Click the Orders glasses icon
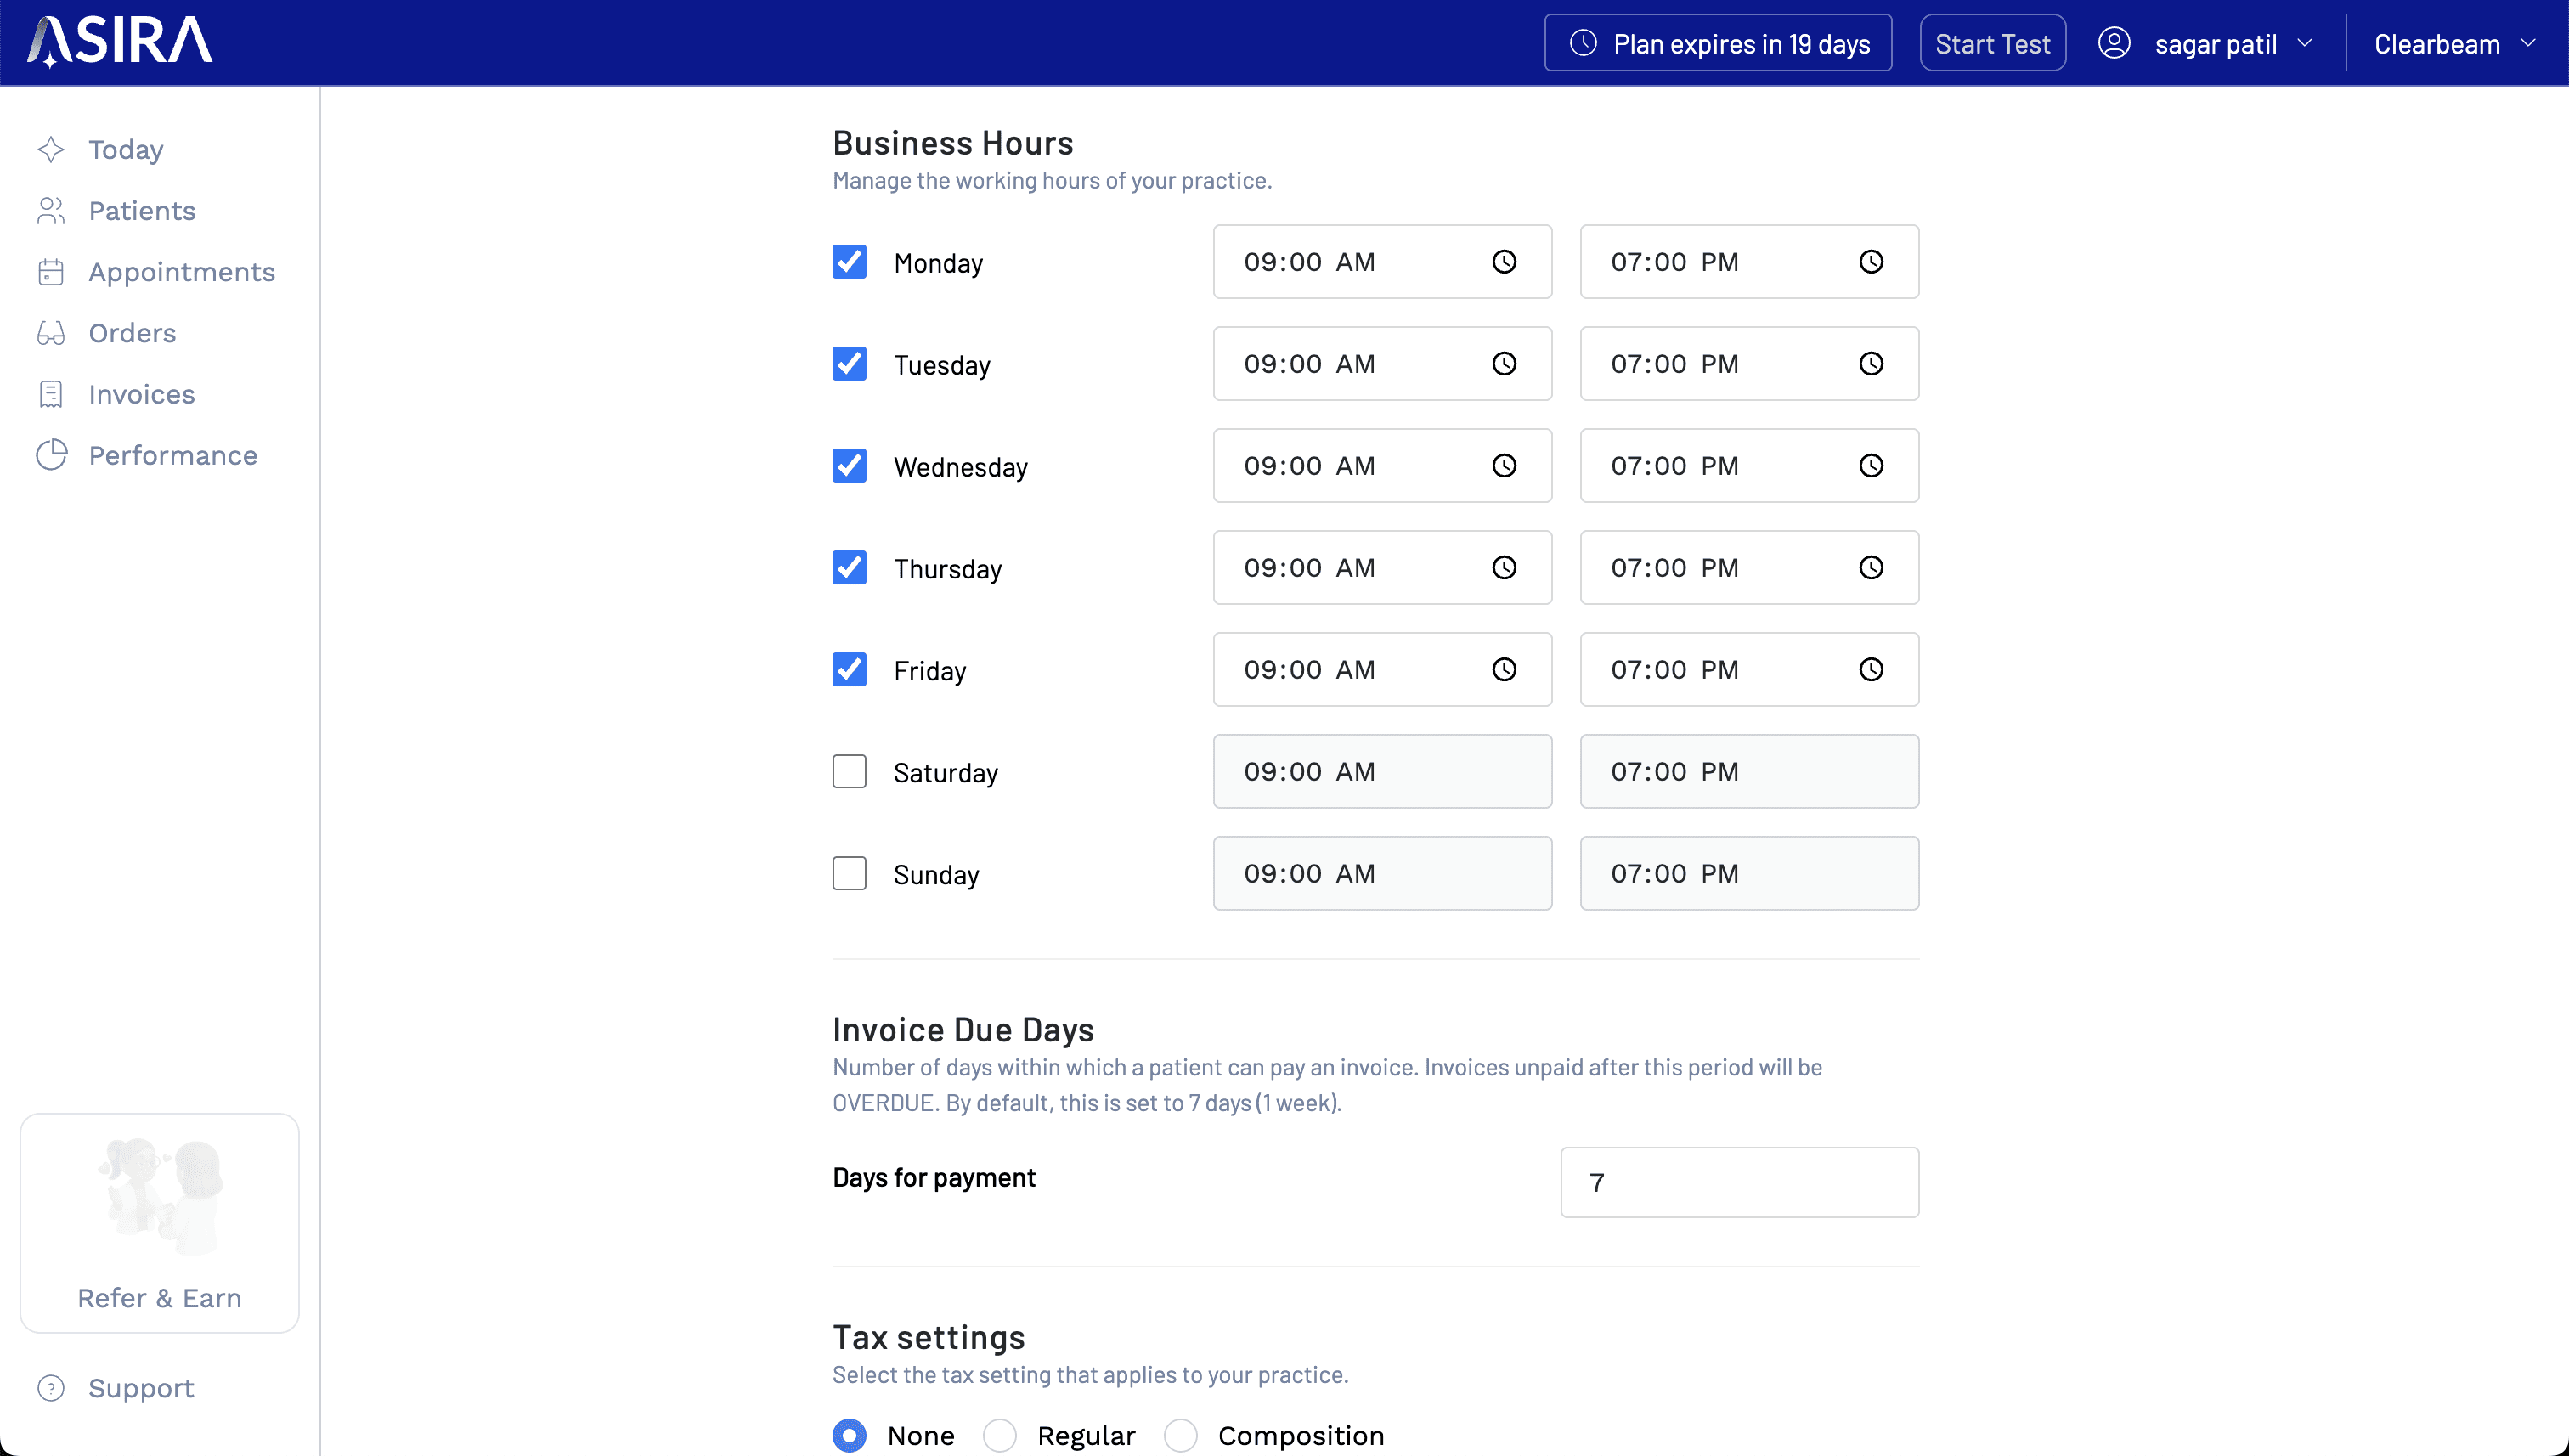The image size is (2569, 1456). tap(51, 333)
